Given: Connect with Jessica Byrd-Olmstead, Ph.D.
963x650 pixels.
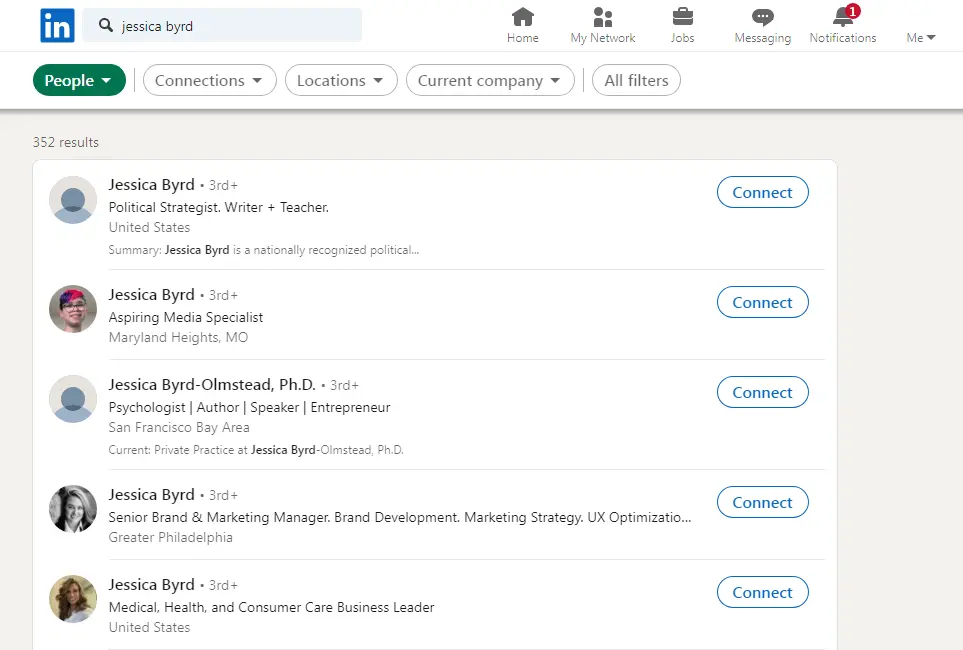Looking at the screenshot, I should [x=762, y=393].
